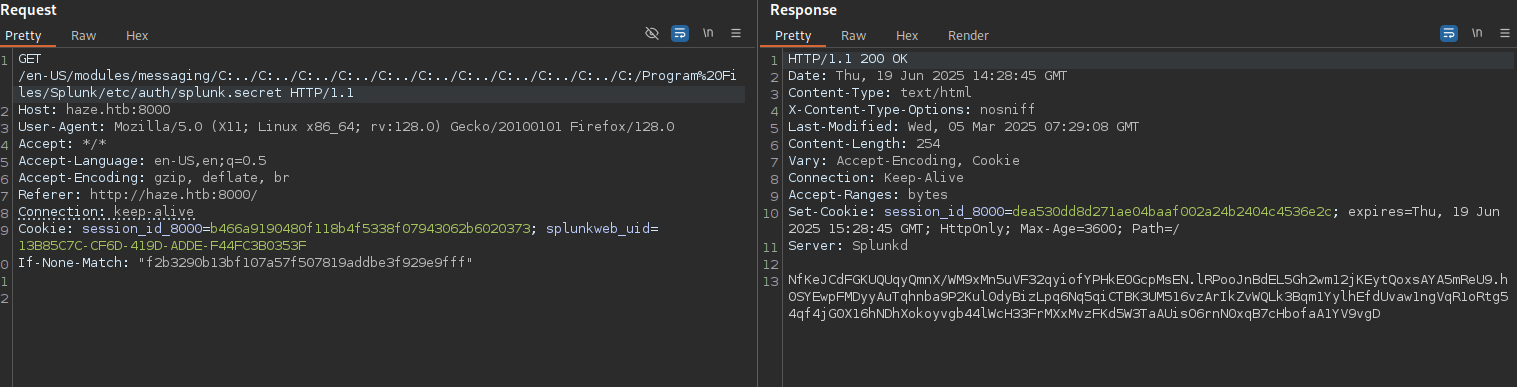1517x387 pixels.
Task: Click the Host: haze.htb:8000 header line
Action: pos(94,110)
